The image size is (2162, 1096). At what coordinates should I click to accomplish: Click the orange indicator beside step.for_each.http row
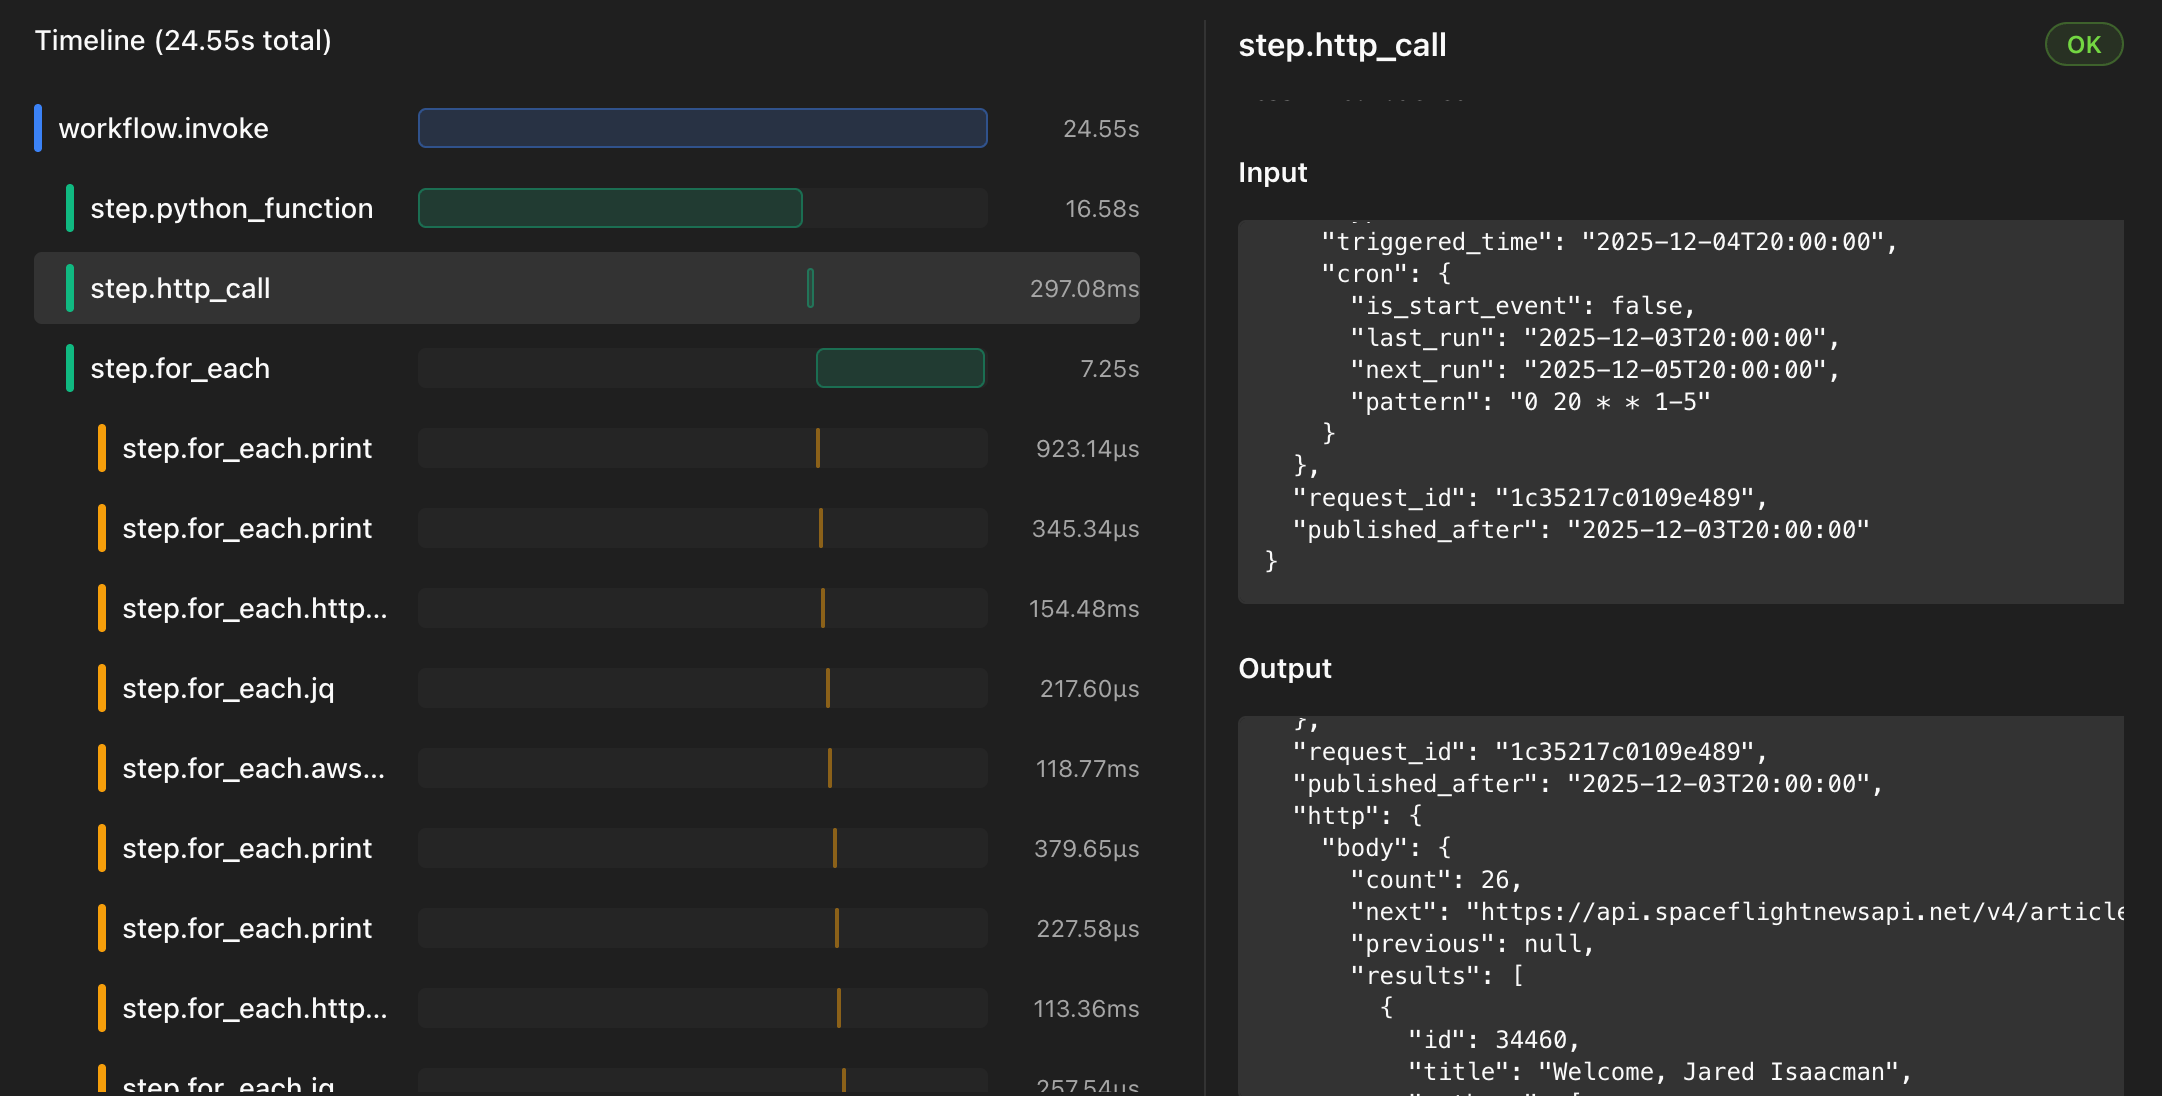101,608
